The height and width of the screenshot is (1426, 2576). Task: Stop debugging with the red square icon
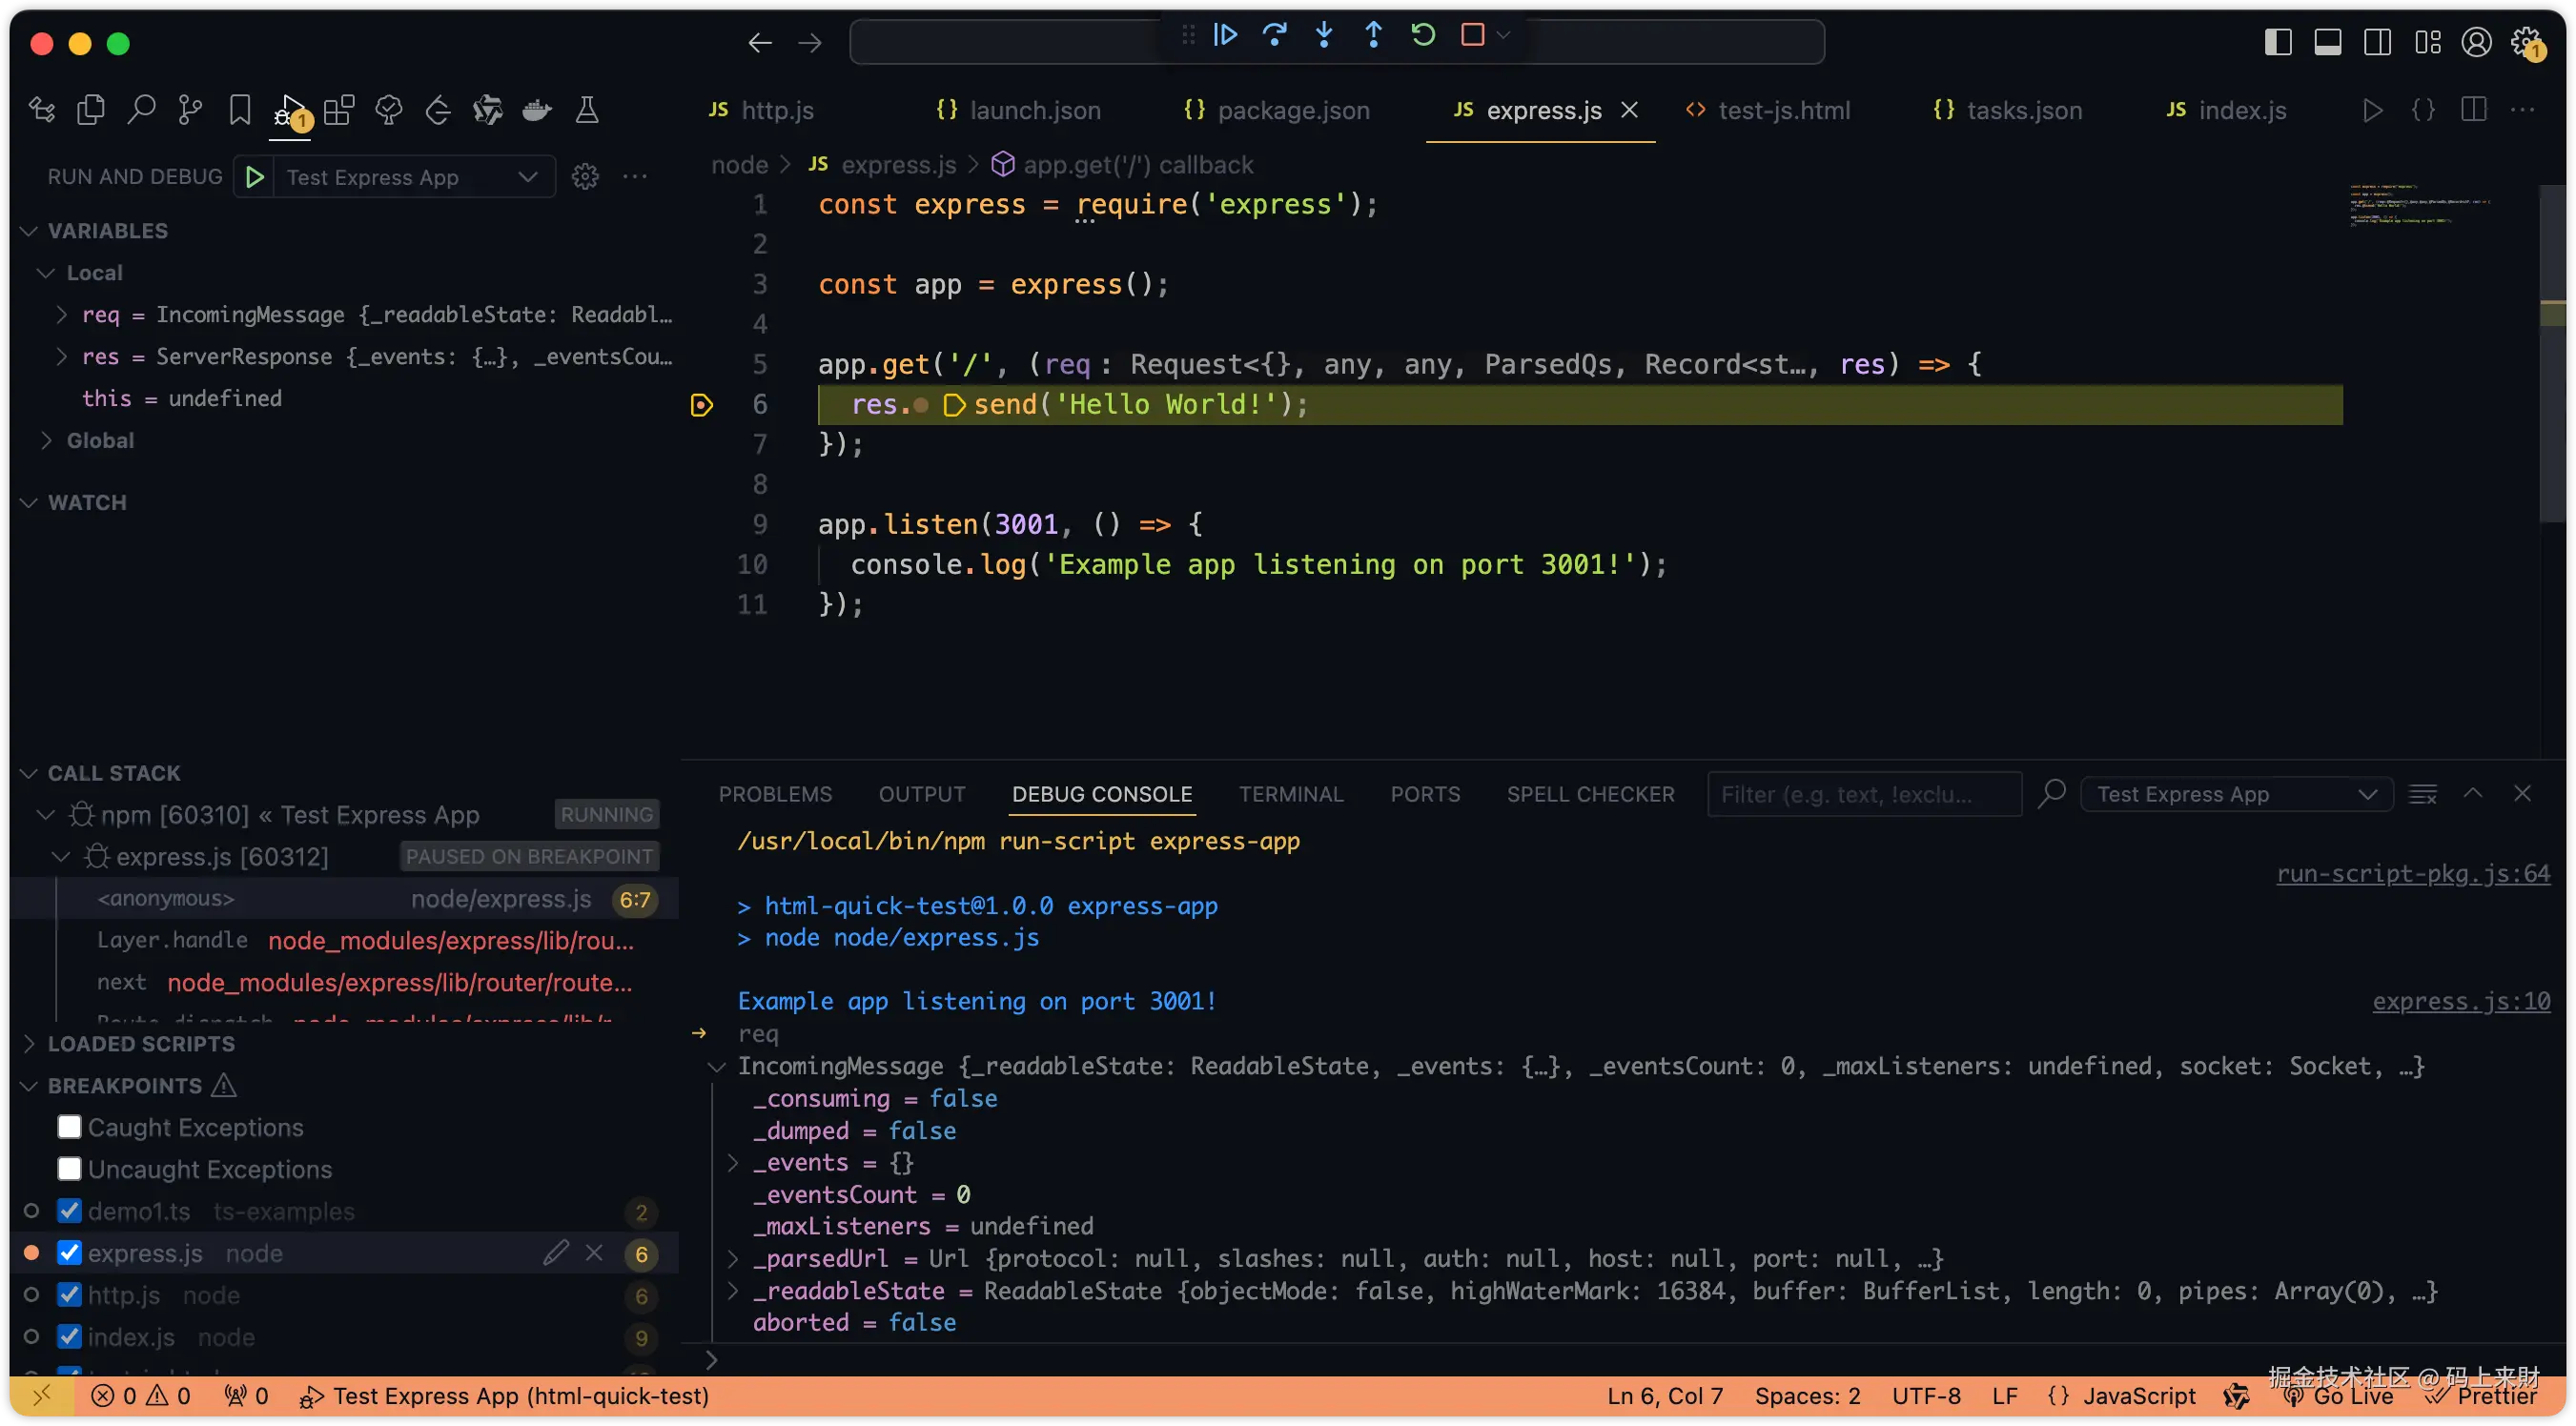click(x=1472, y=35)
